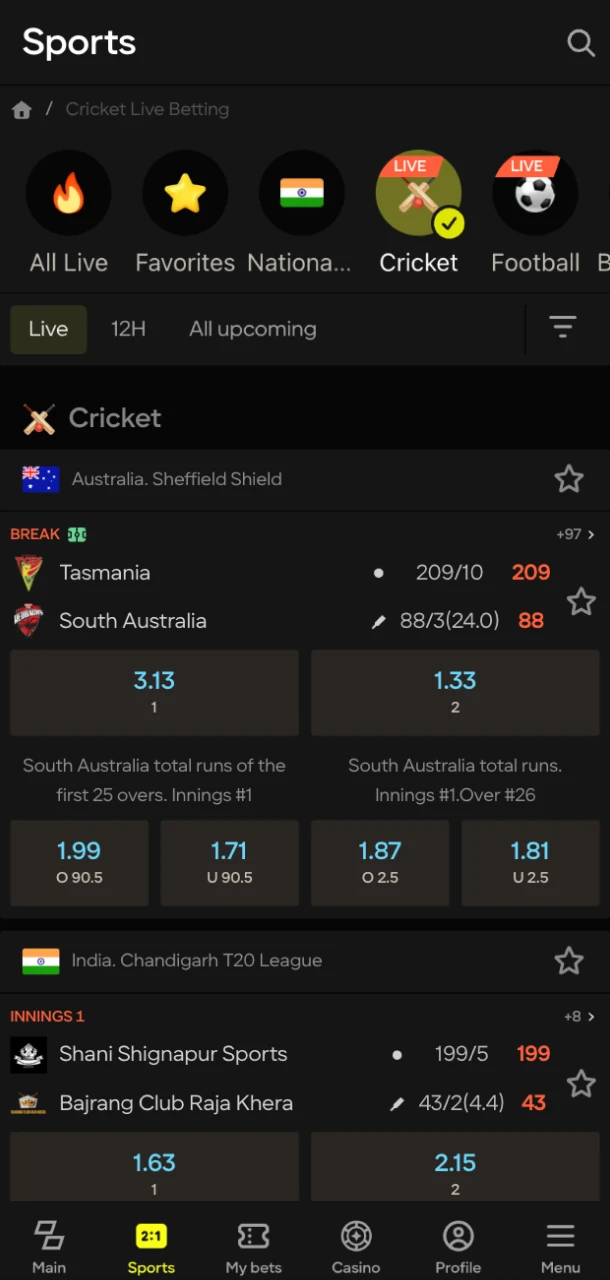Open My bets from bottom navigation
This screenshot has width=610, height=1280.
point(253,1245)
